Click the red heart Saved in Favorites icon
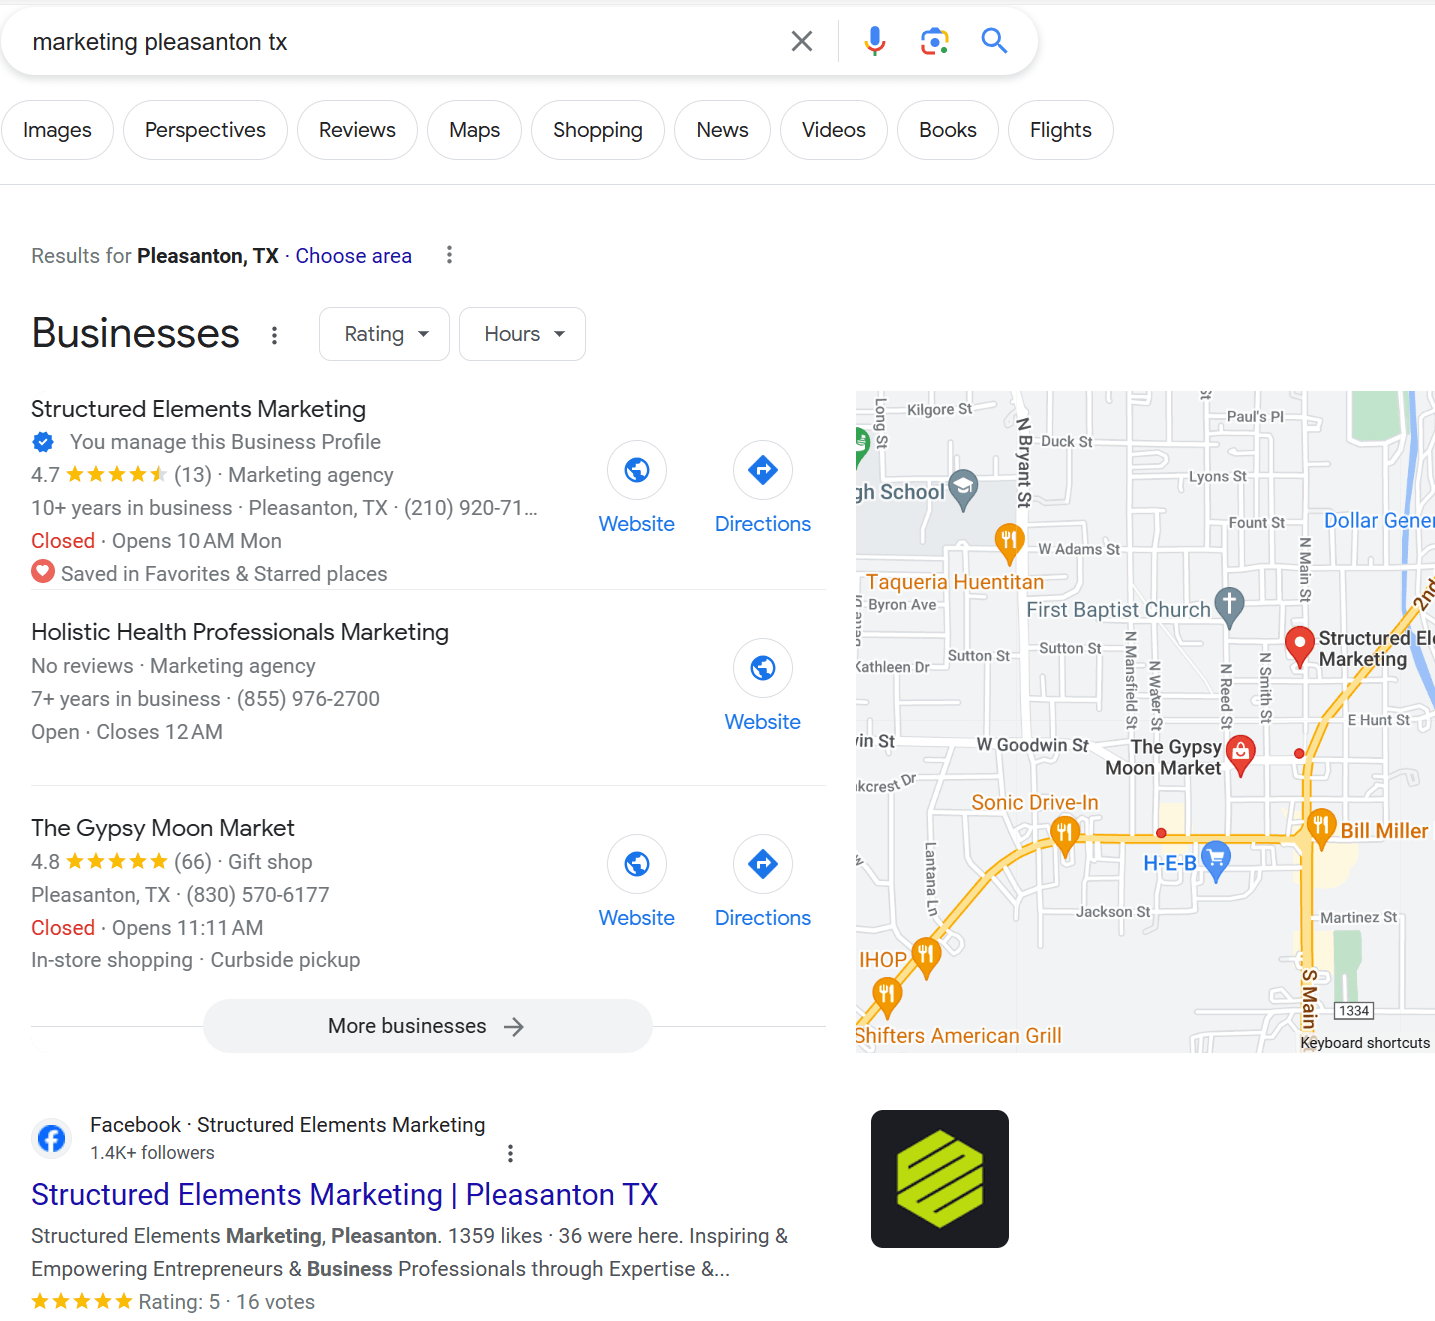This screenshot has height=1321, width=1435. [x=43, y=573]
